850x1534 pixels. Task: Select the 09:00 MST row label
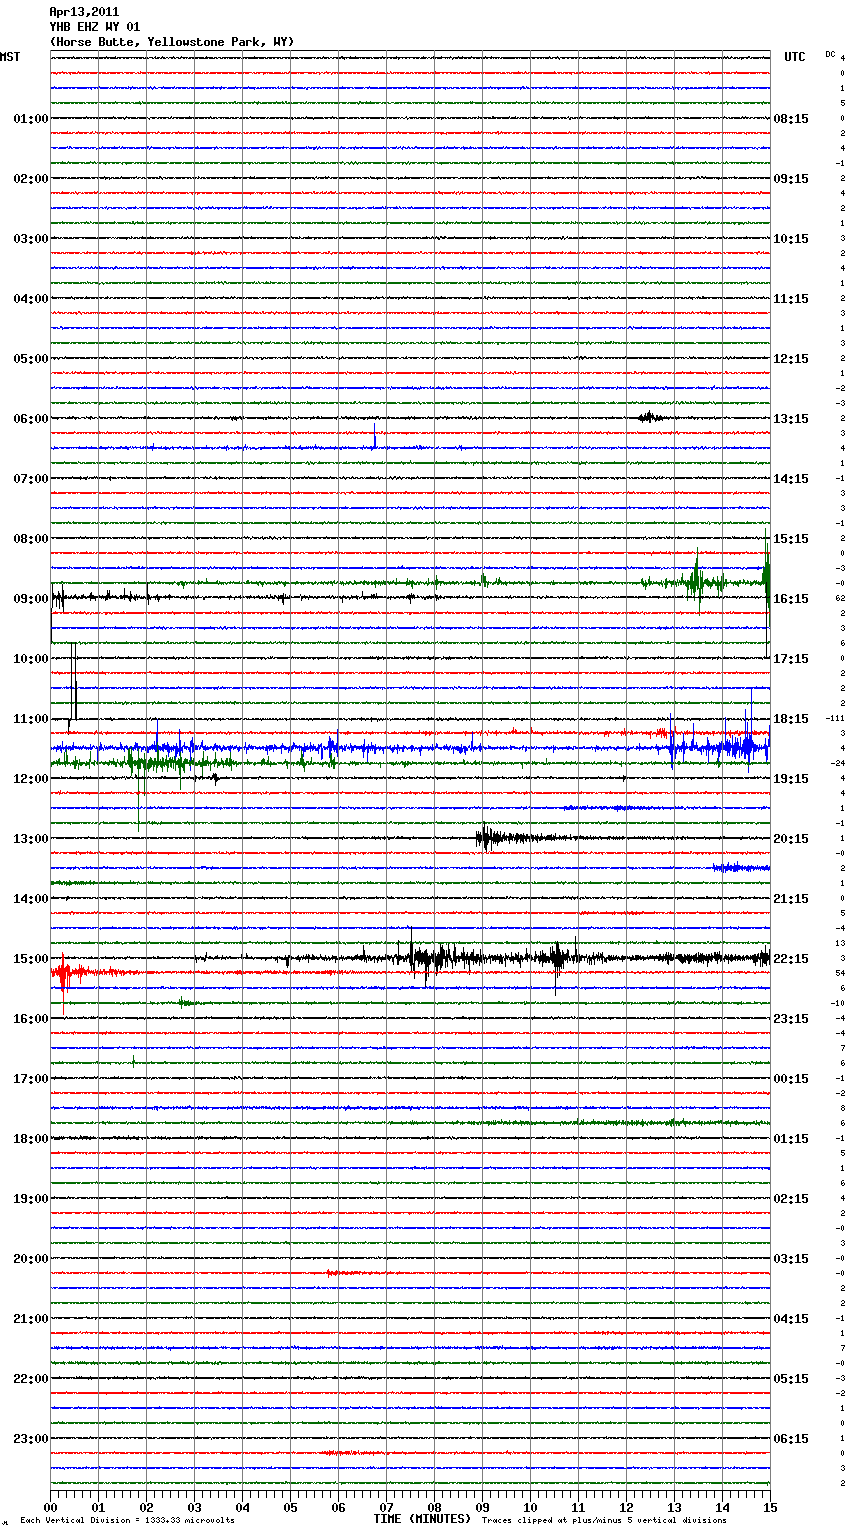click(x=31, y=599)
